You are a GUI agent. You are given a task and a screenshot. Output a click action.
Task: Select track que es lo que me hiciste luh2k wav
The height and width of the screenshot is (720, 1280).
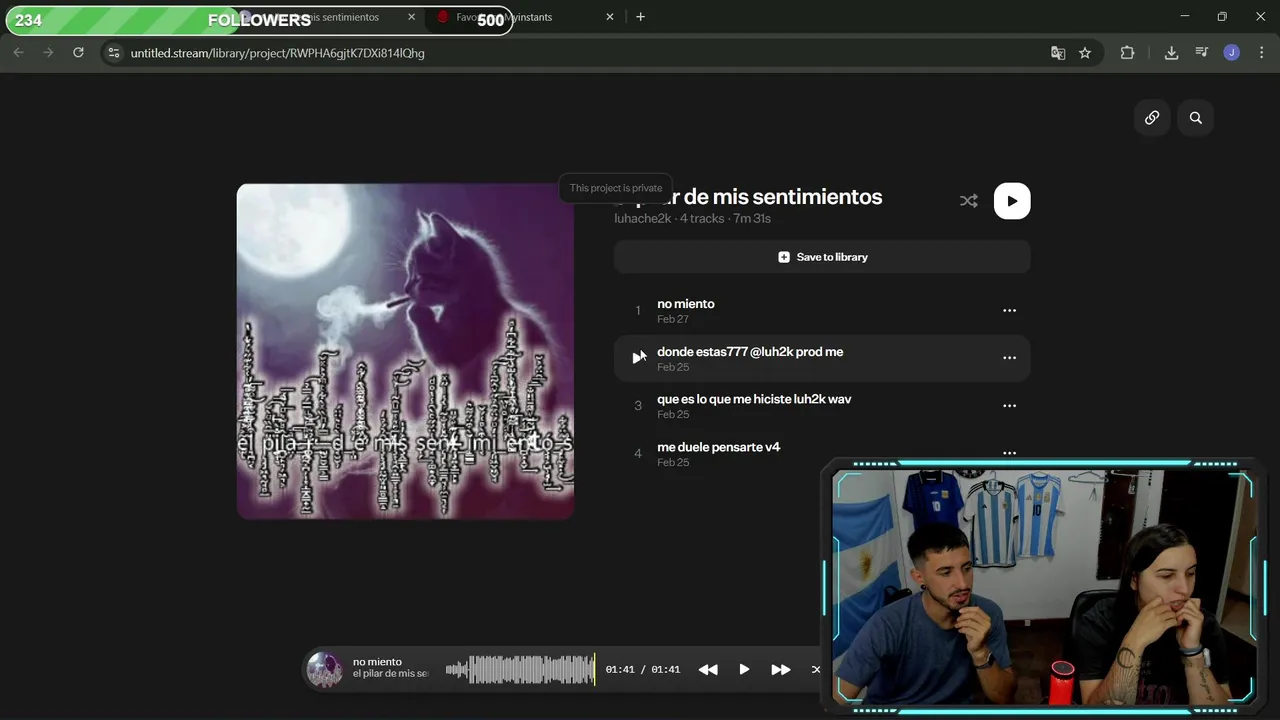pos(822,406)
